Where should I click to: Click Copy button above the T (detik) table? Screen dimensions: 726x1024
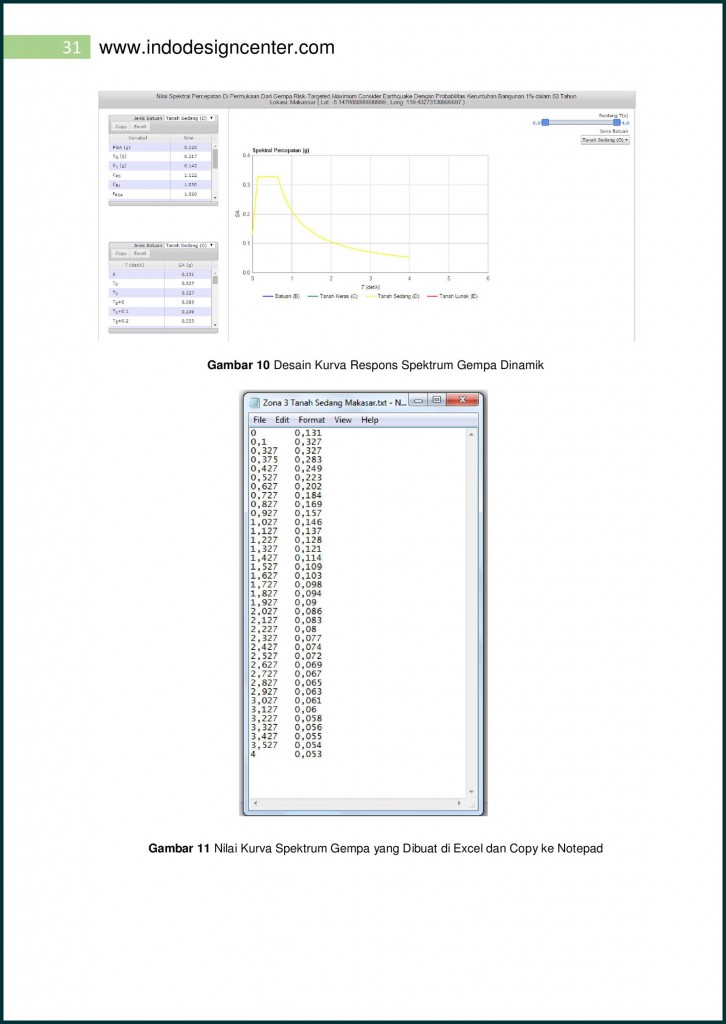121,253
